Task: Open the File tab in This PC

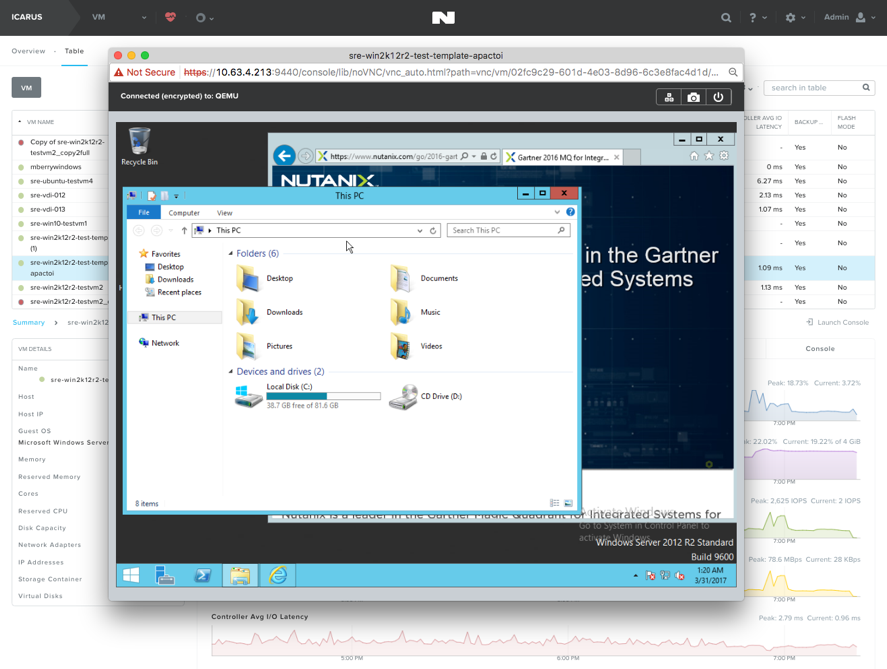Action: click(144, 213)
